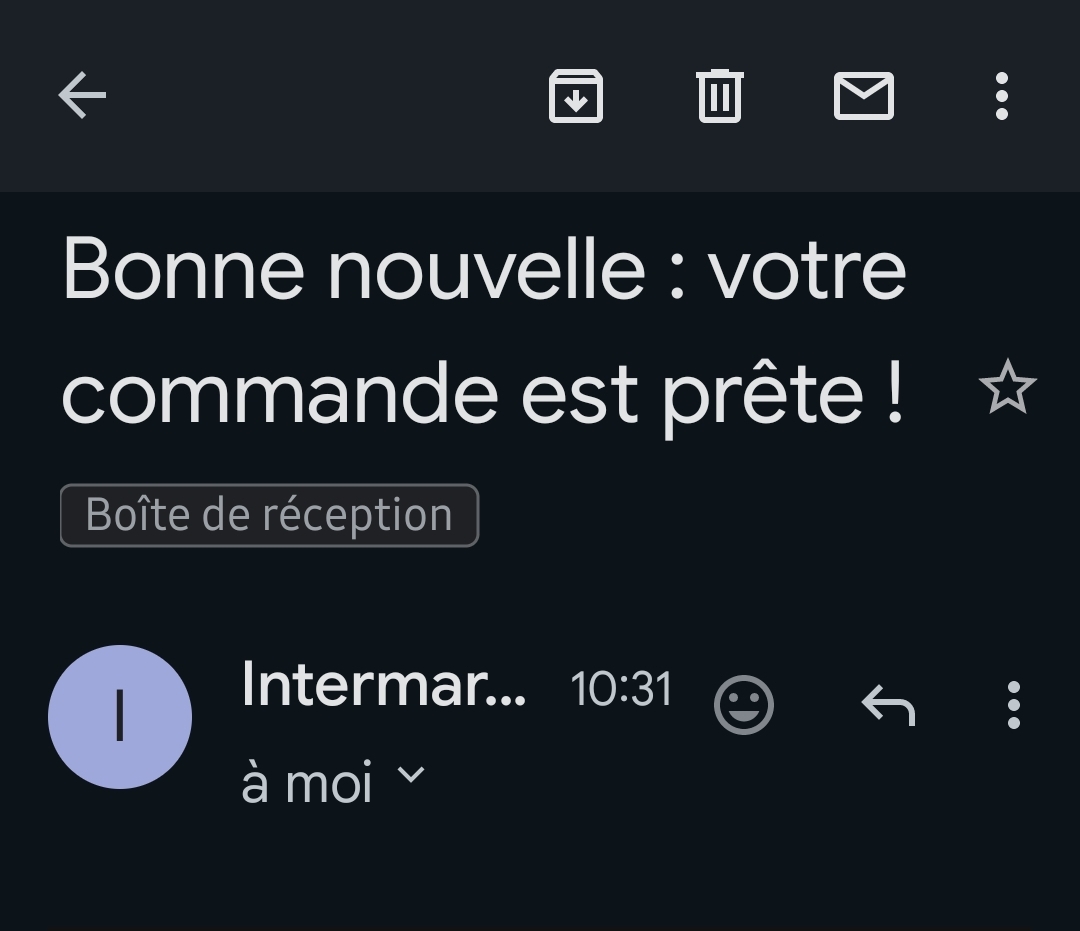The width and height of the screenshot is (1080, 931).
Task: Tap subject line 'Bonne nouvelle : votre'
Action: (484, 269)
